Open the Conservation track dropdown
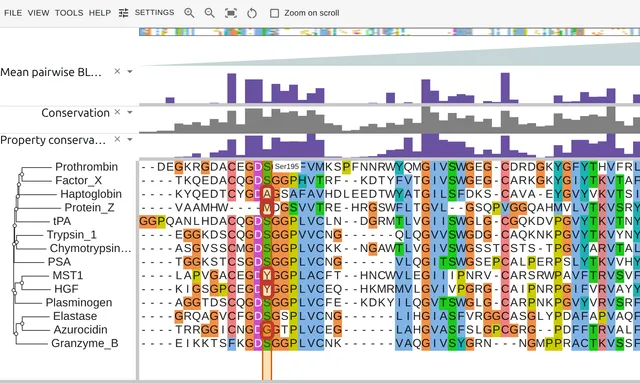 (130, 112)
